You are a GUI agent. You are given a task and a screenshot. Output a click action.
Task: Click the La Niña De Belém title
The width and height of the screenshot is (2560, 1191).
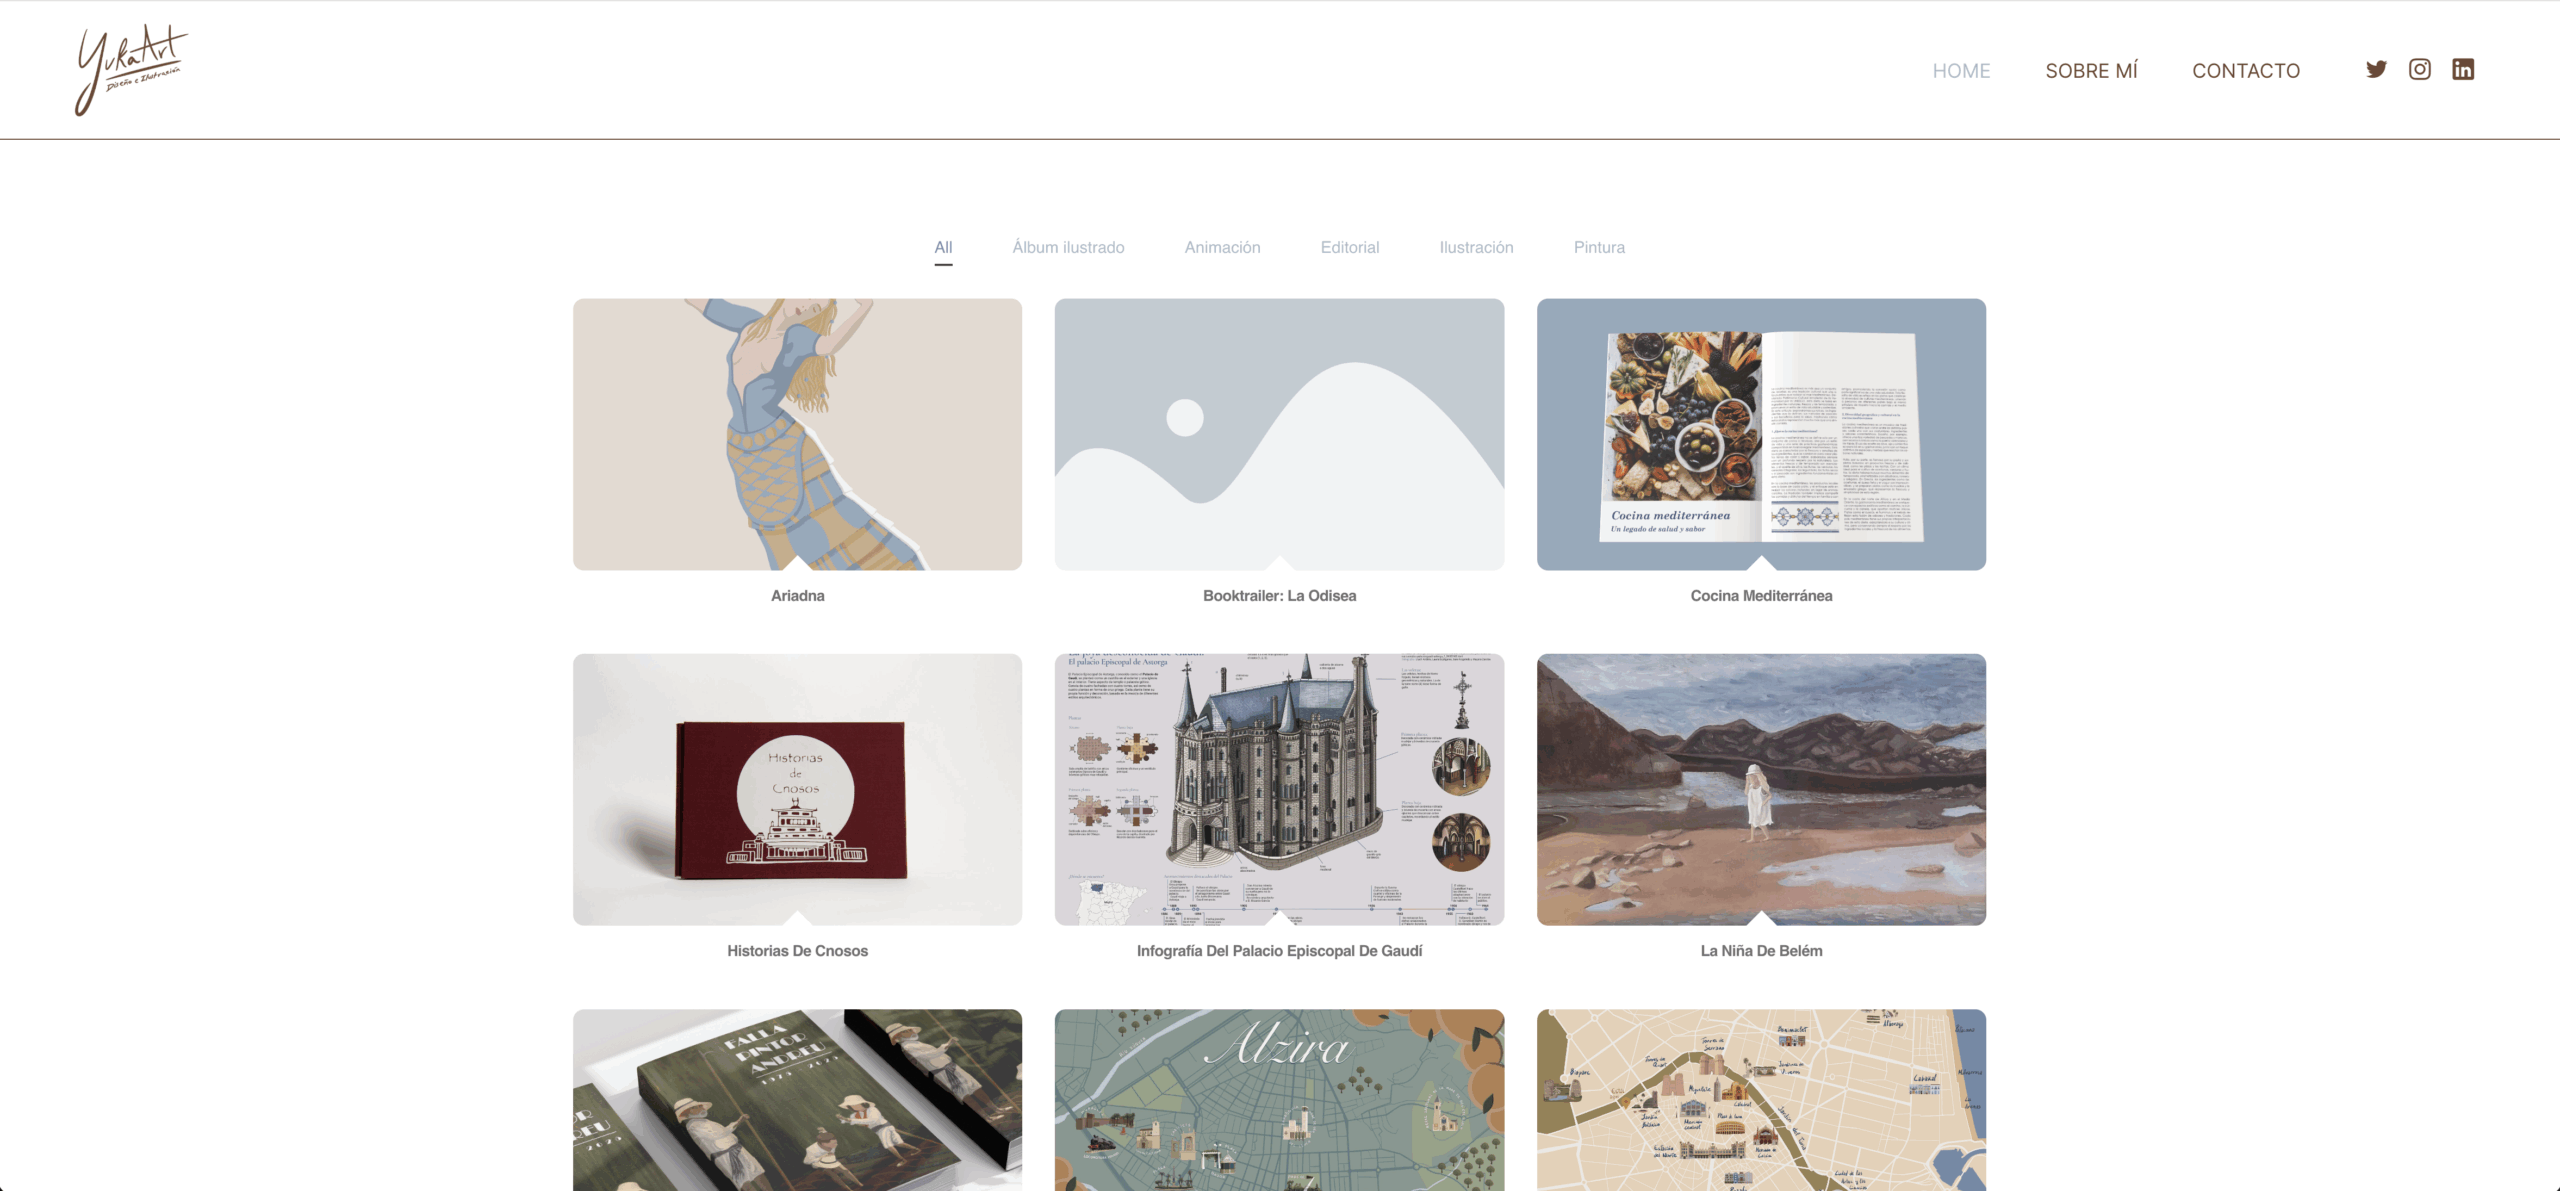coord(1761,950)
